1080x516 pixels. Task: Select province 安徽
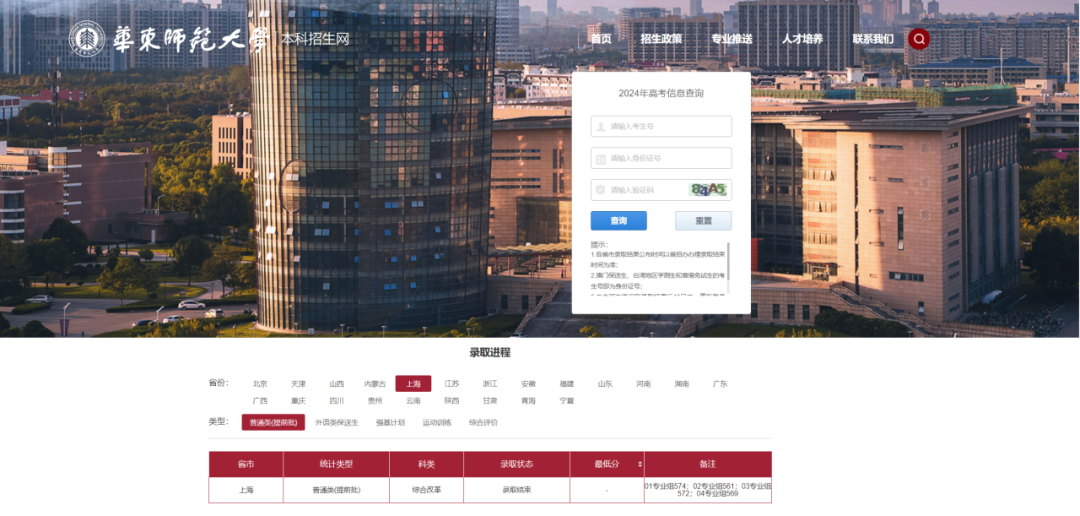[528, 384]
